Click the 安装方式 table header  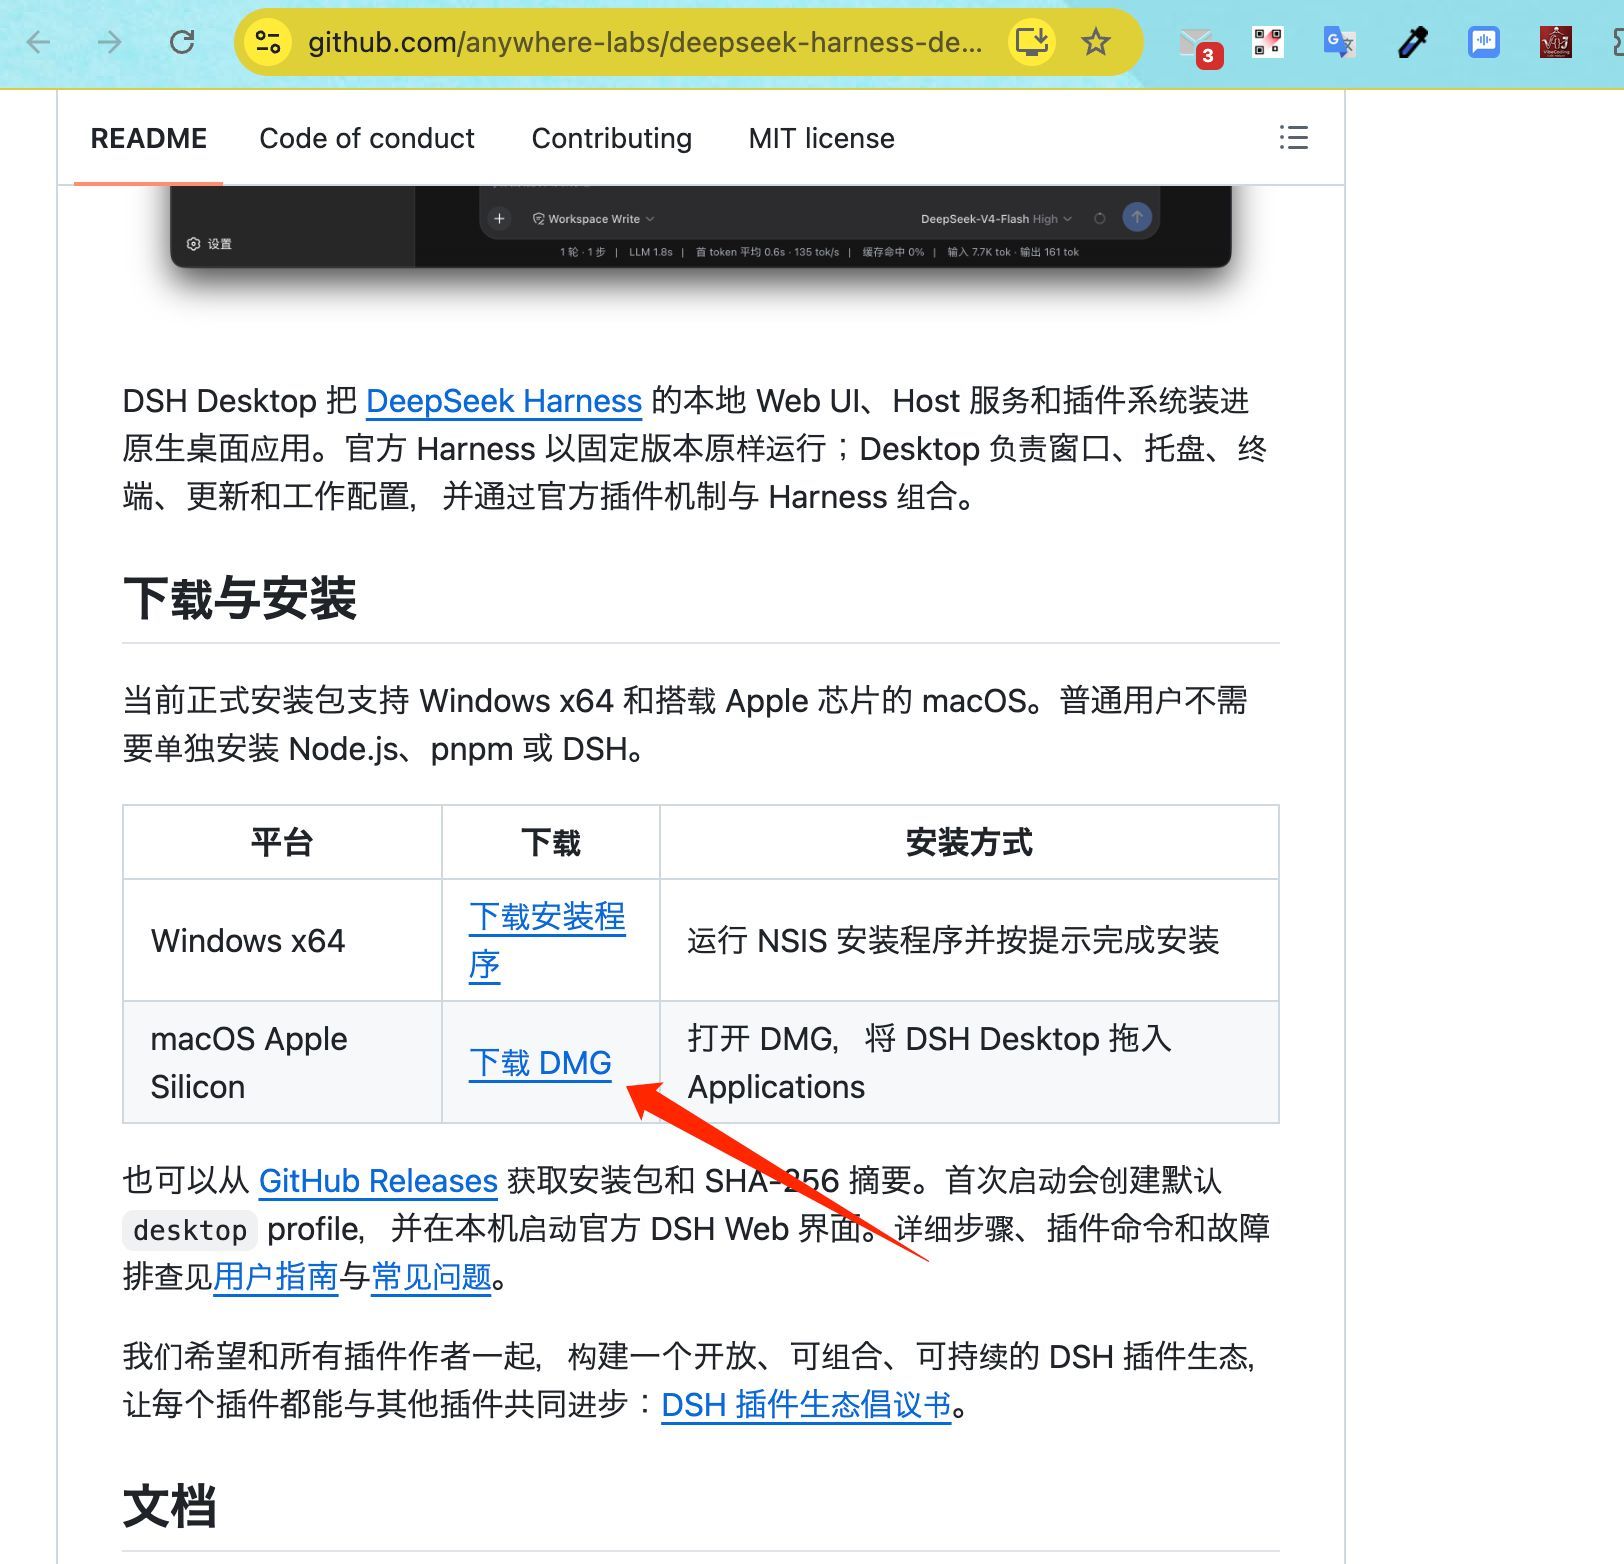click(969, 842)
